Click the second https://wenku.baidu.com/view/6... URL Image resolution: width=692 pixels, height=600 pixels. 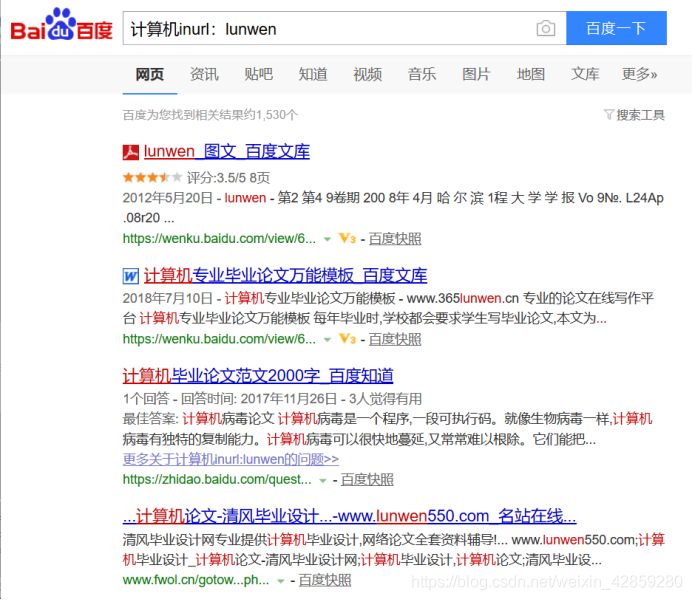219,339
